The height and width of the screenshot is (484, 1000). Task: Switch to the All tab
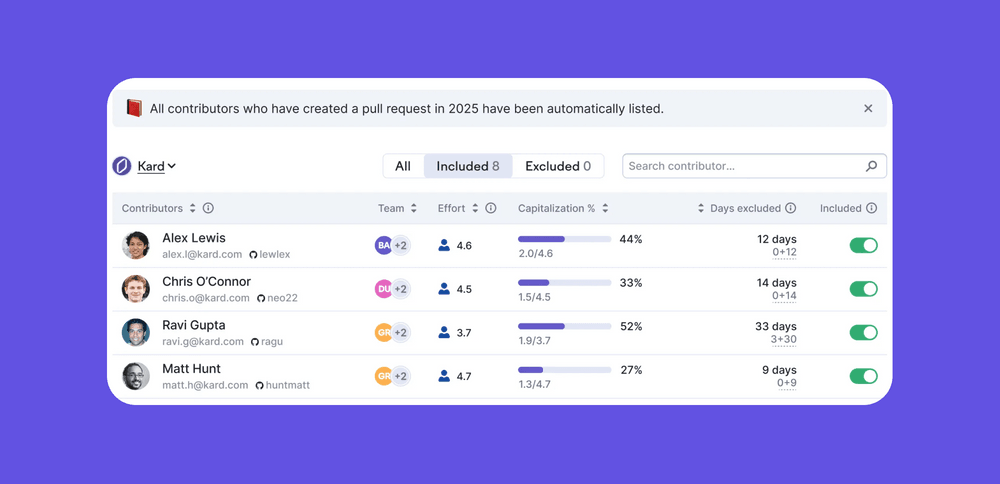403,166
